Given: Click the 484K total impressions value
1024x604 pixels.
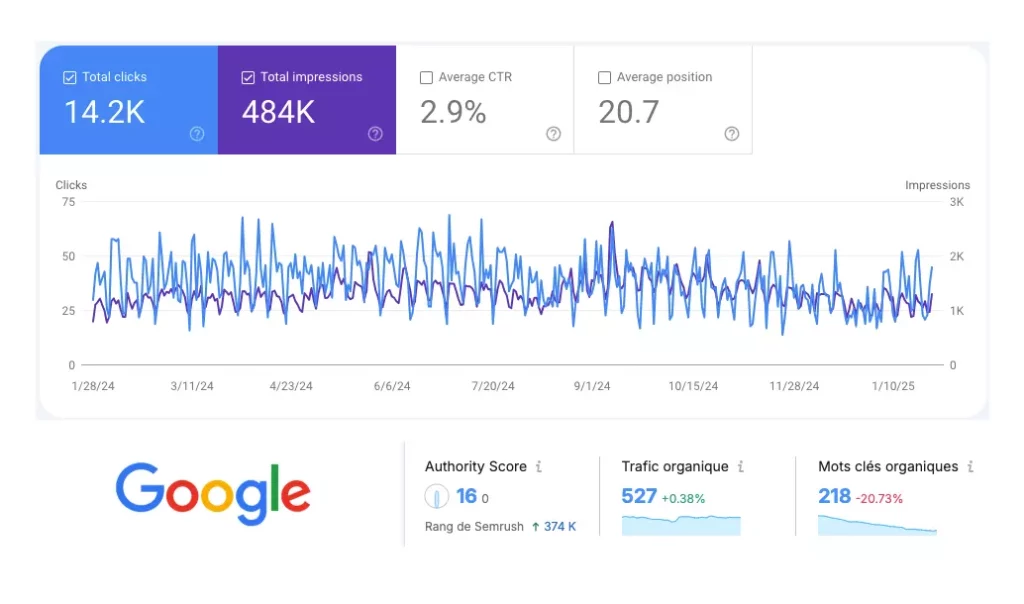Looking at the screenshot, I should (278, 112).
